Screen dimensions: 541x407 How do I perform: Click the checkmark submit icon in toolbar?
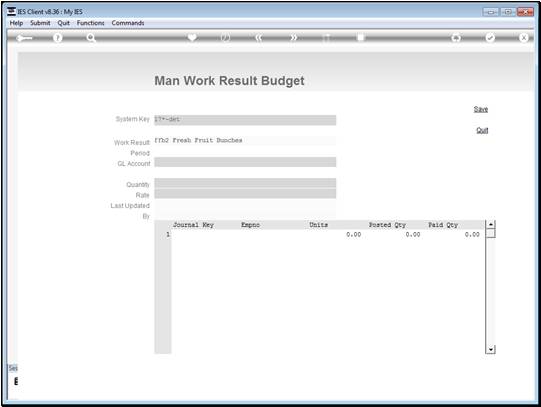490,38
